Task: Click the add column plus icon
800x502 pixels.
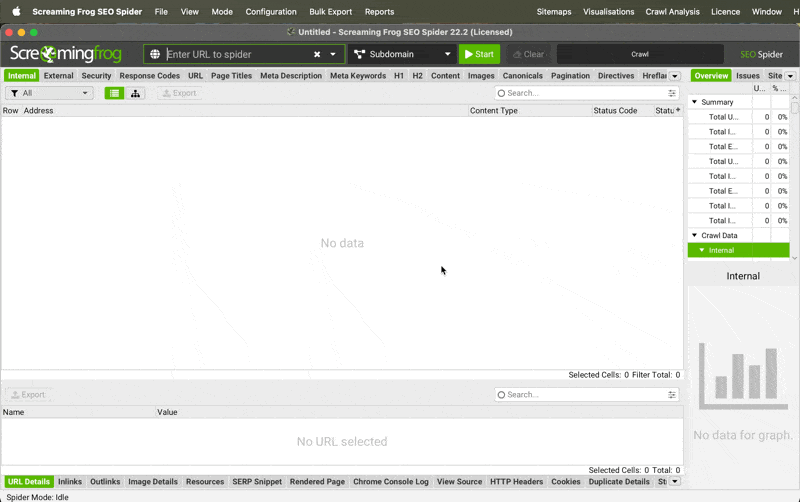Action: coord(678,110)
